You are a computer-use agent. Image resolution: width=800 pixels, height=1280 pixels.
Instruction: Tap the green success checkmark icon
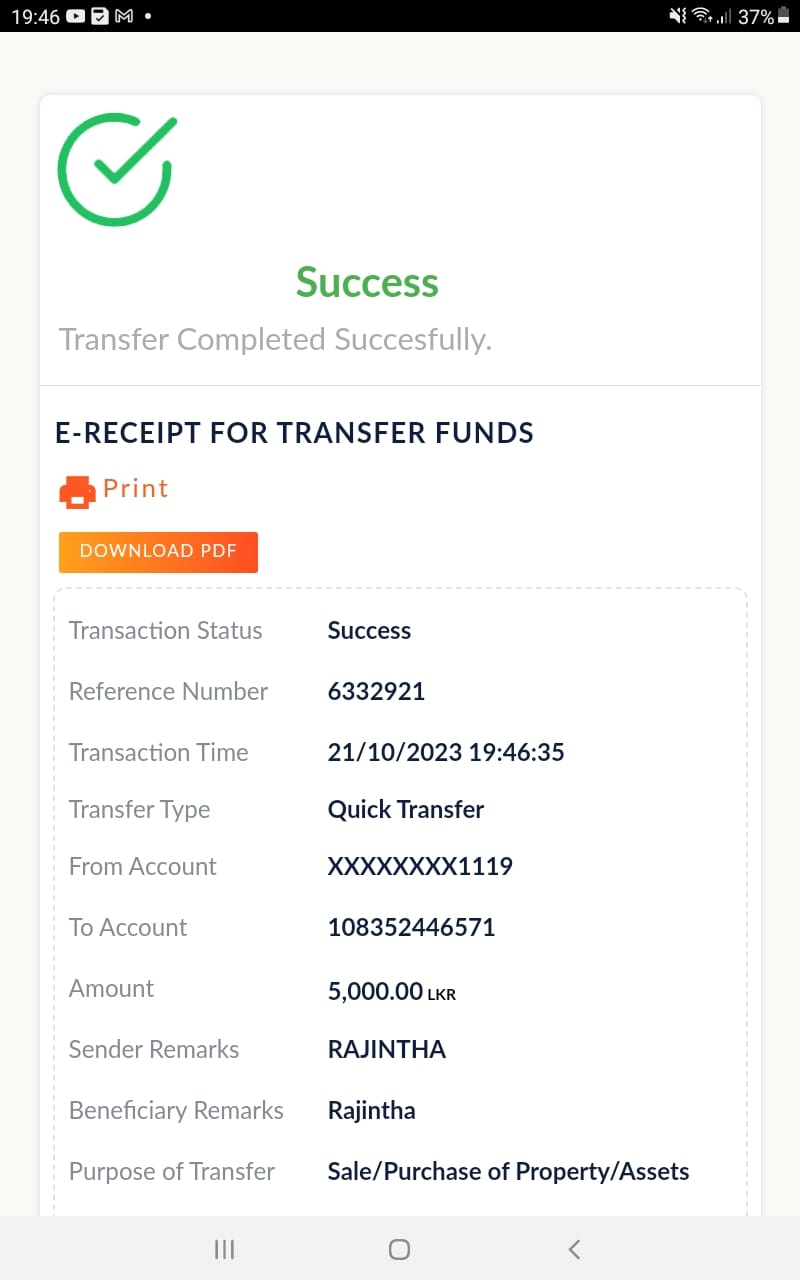coord(116,170)
